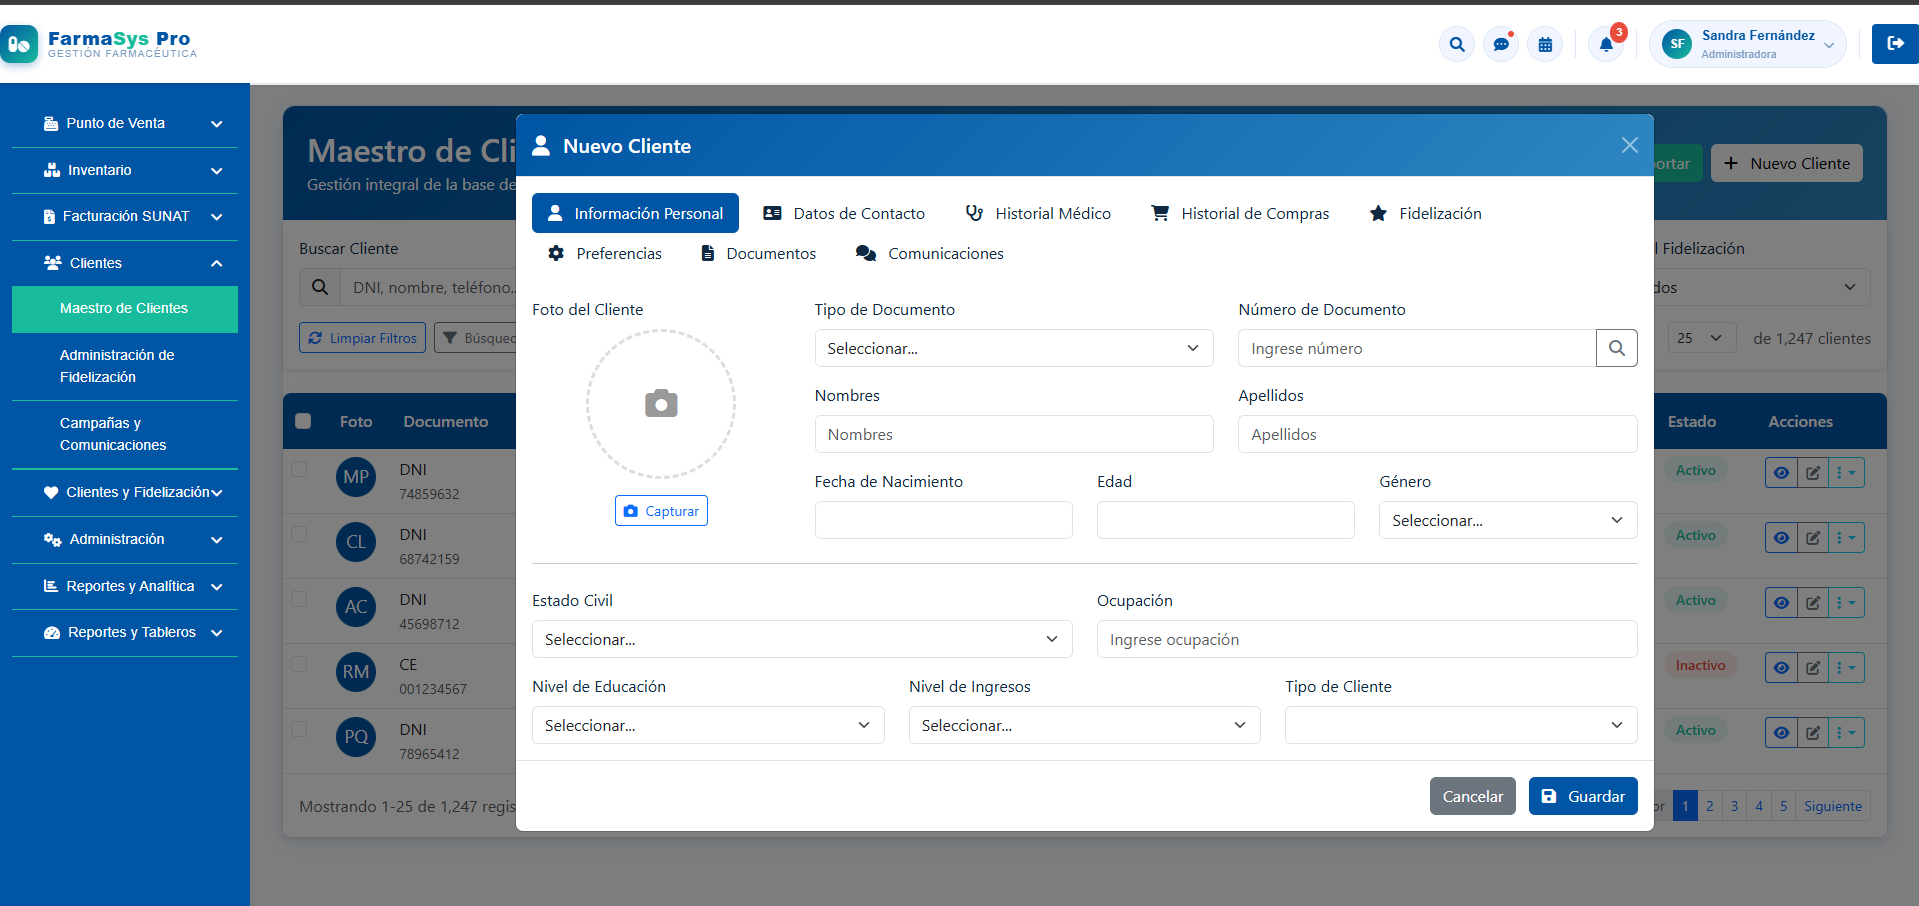Focus the Ingrese ocupación field

click(x=1367, y=639)
